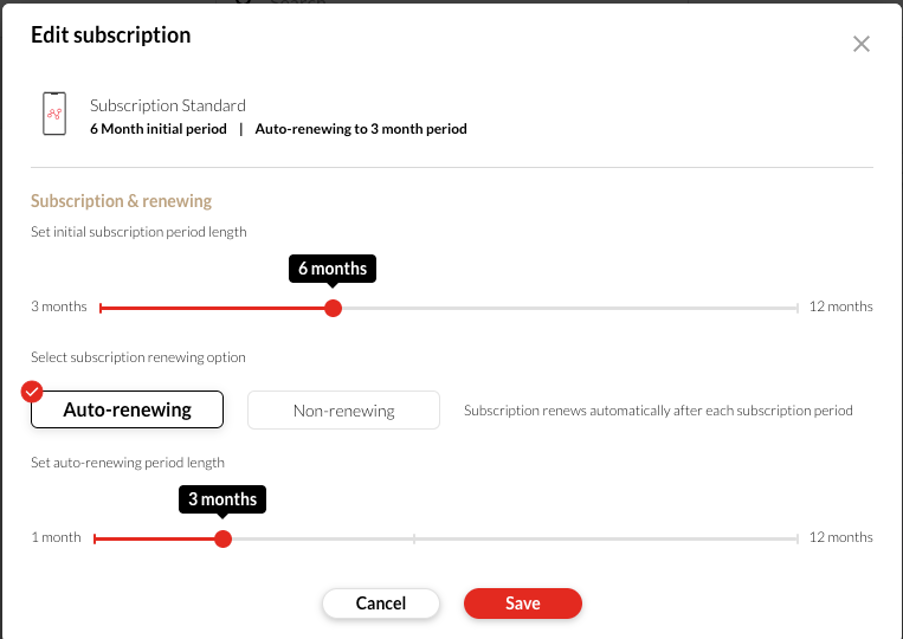Click the middle tick on auto-renewing slider
Screen dimensions: 904x640
coord(414,539)
